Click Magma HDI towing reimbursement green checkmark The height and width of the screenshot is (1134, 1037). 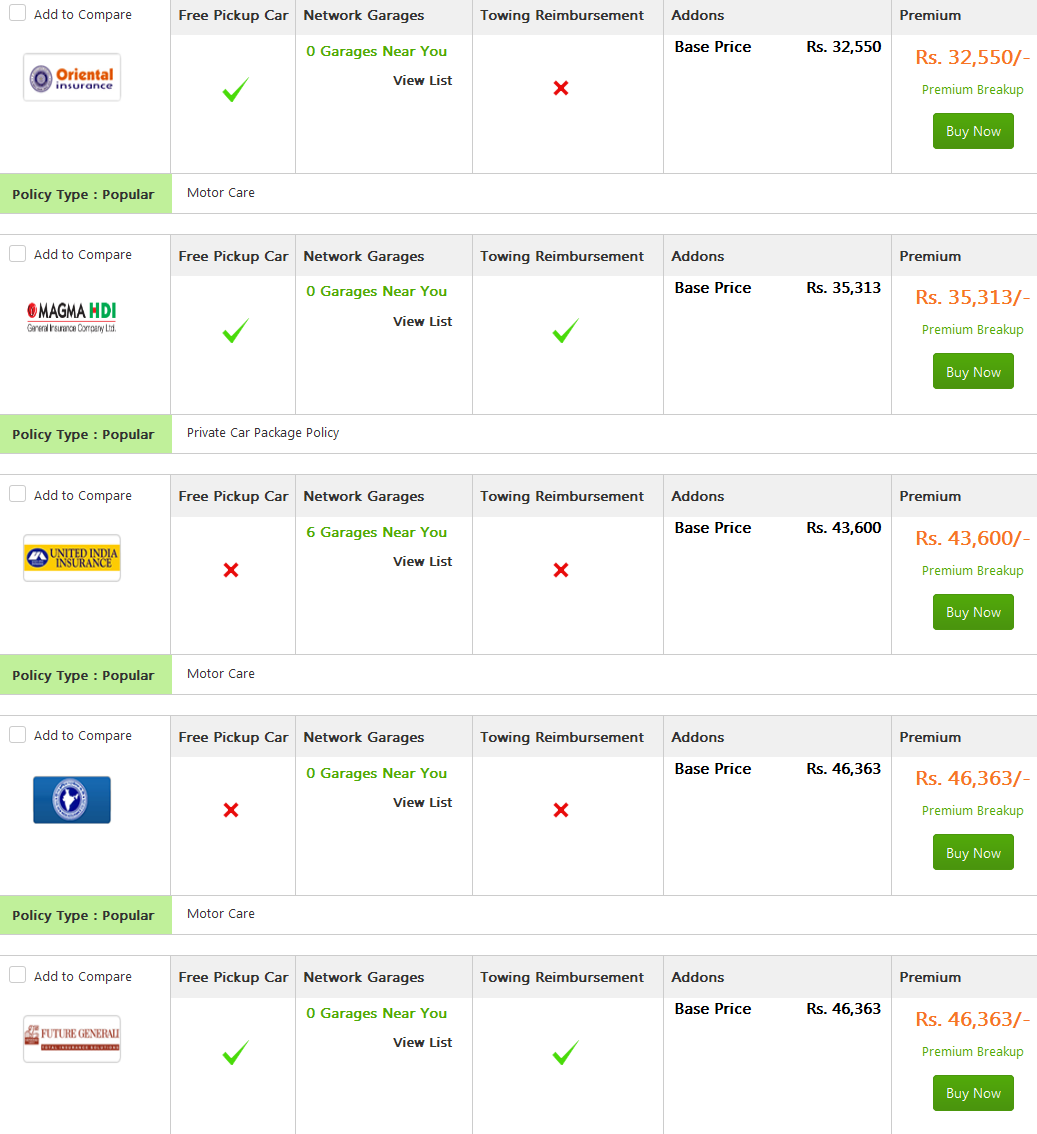tap(565, 331)
